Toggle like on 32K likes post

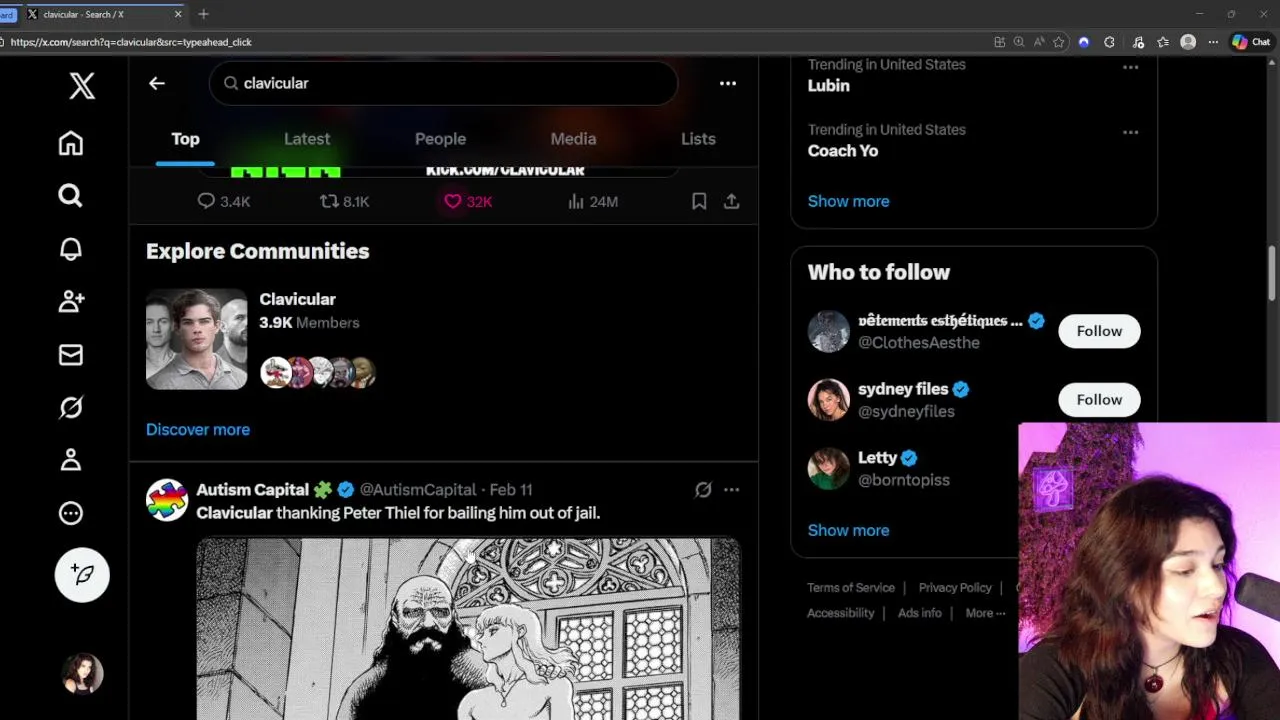click(468, 201)
